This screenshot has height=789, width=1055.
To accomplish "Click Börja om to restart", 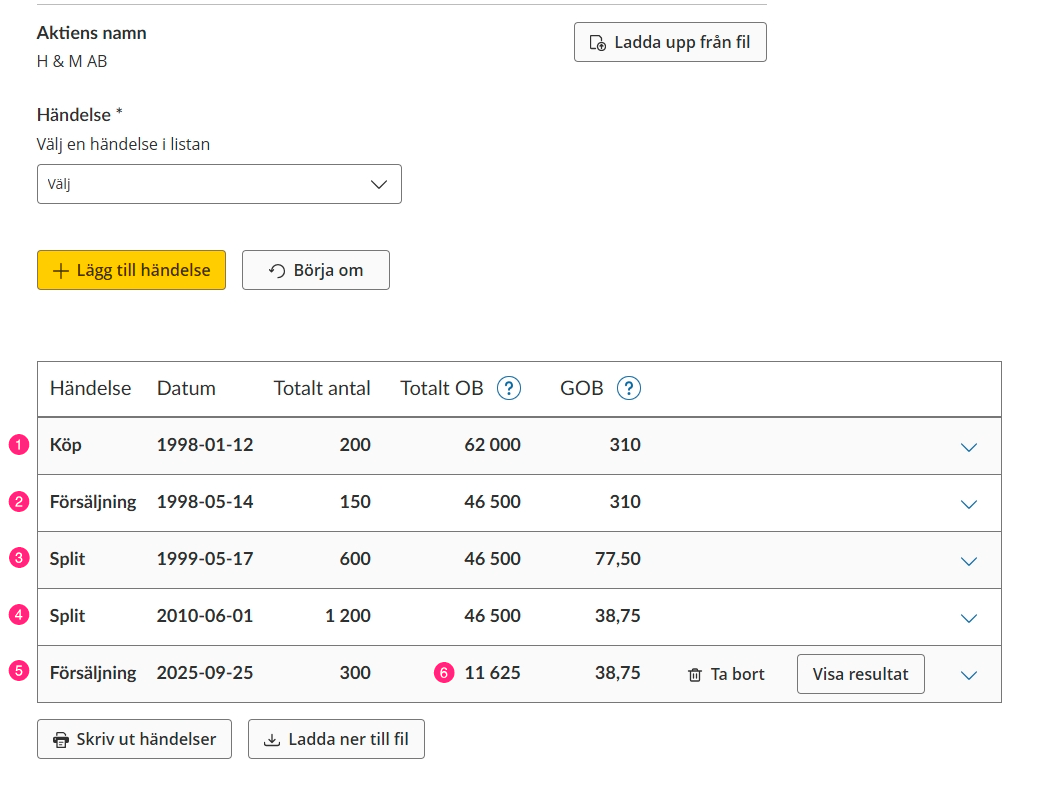I will point(316,270).
